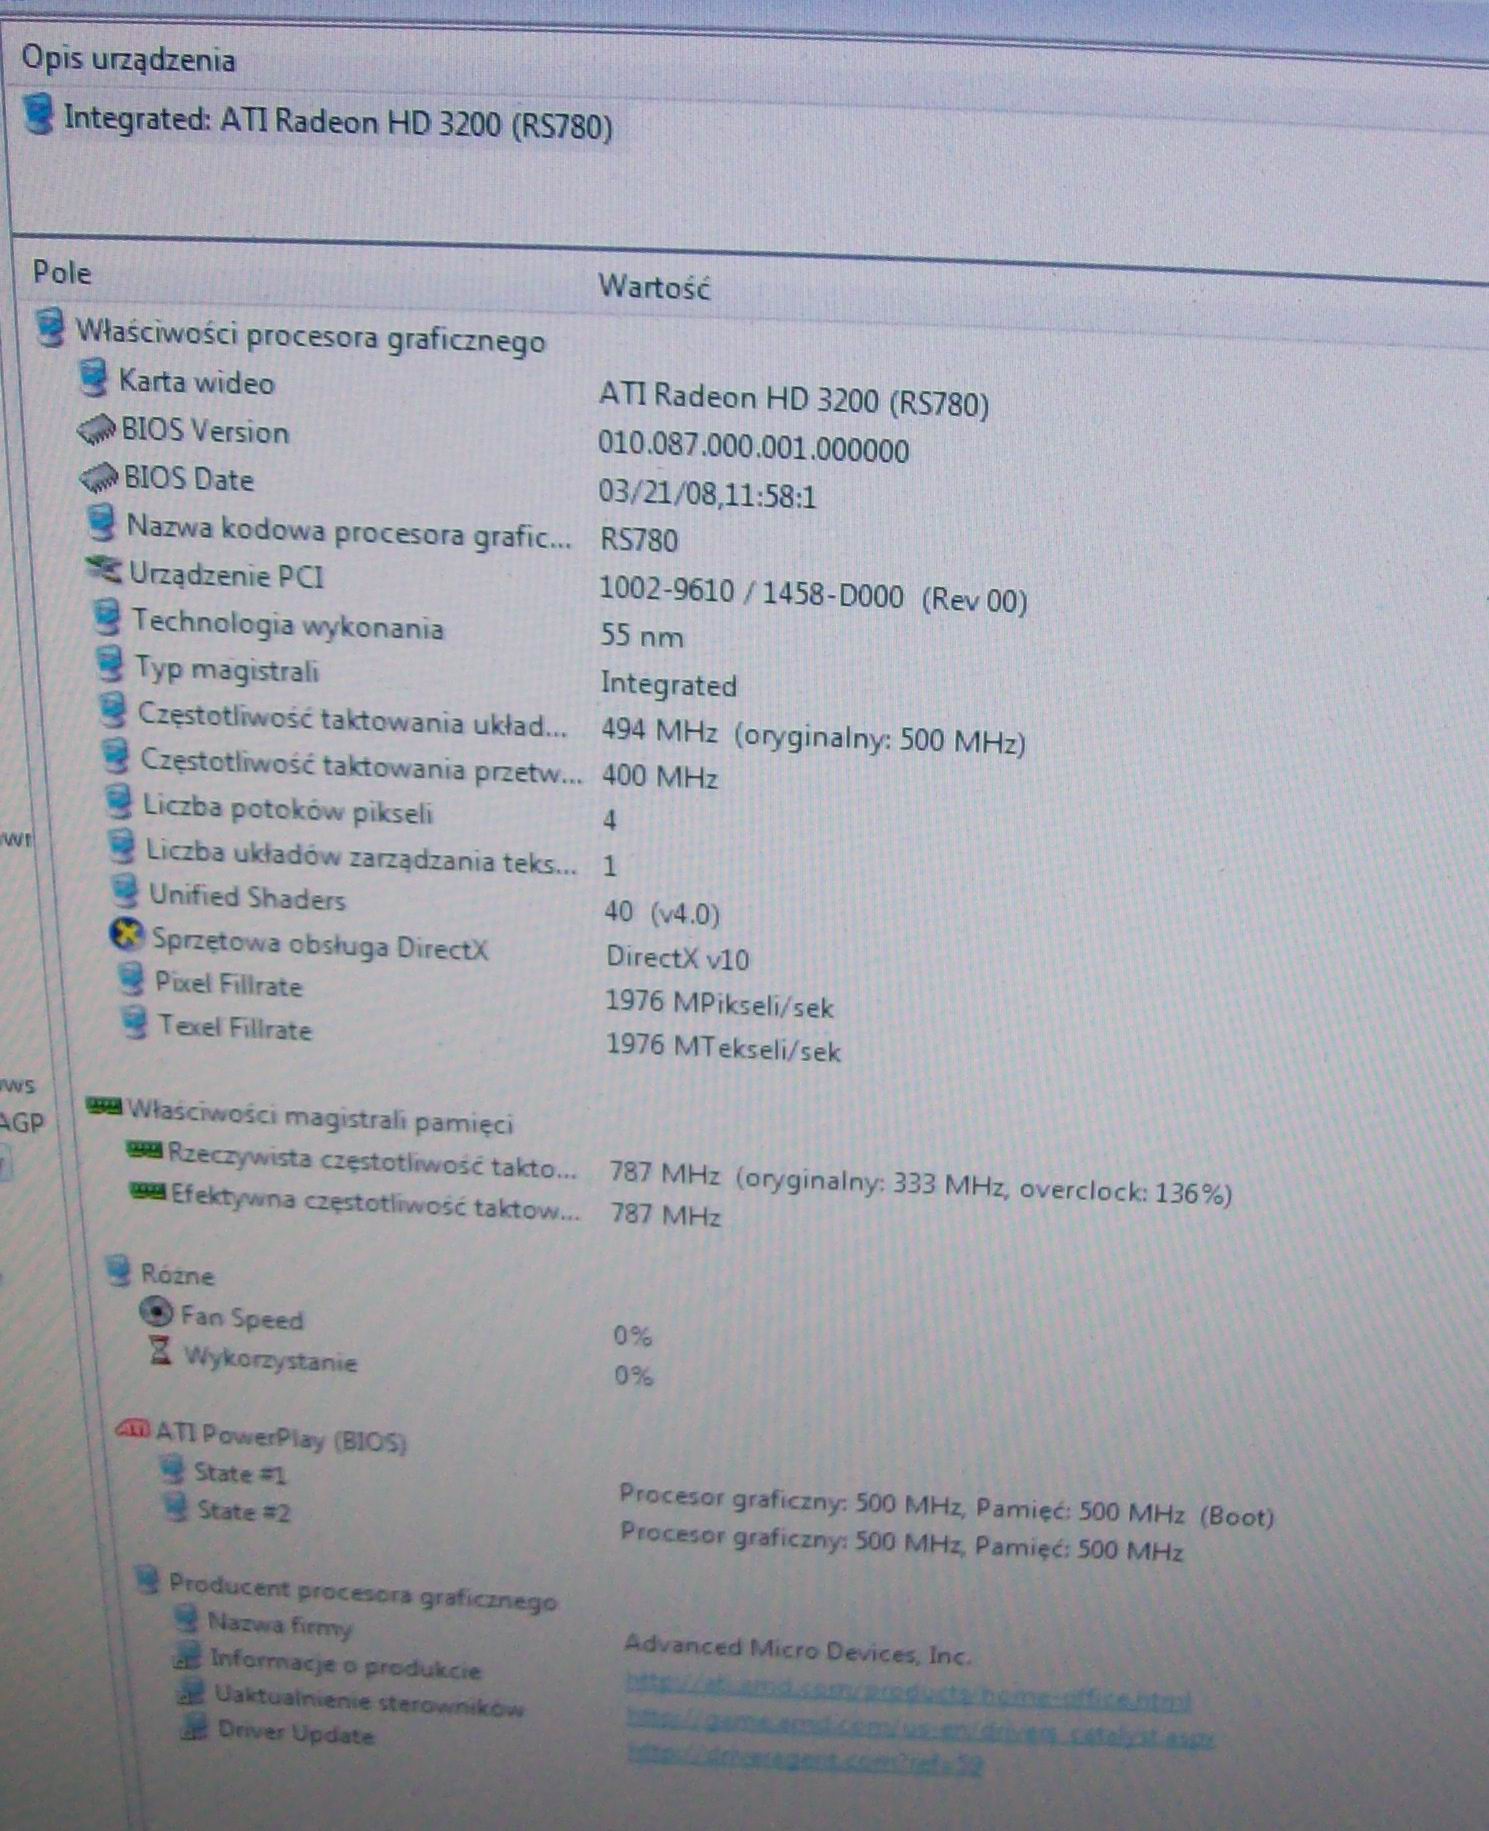Select the Integrated bus type value

669,684
